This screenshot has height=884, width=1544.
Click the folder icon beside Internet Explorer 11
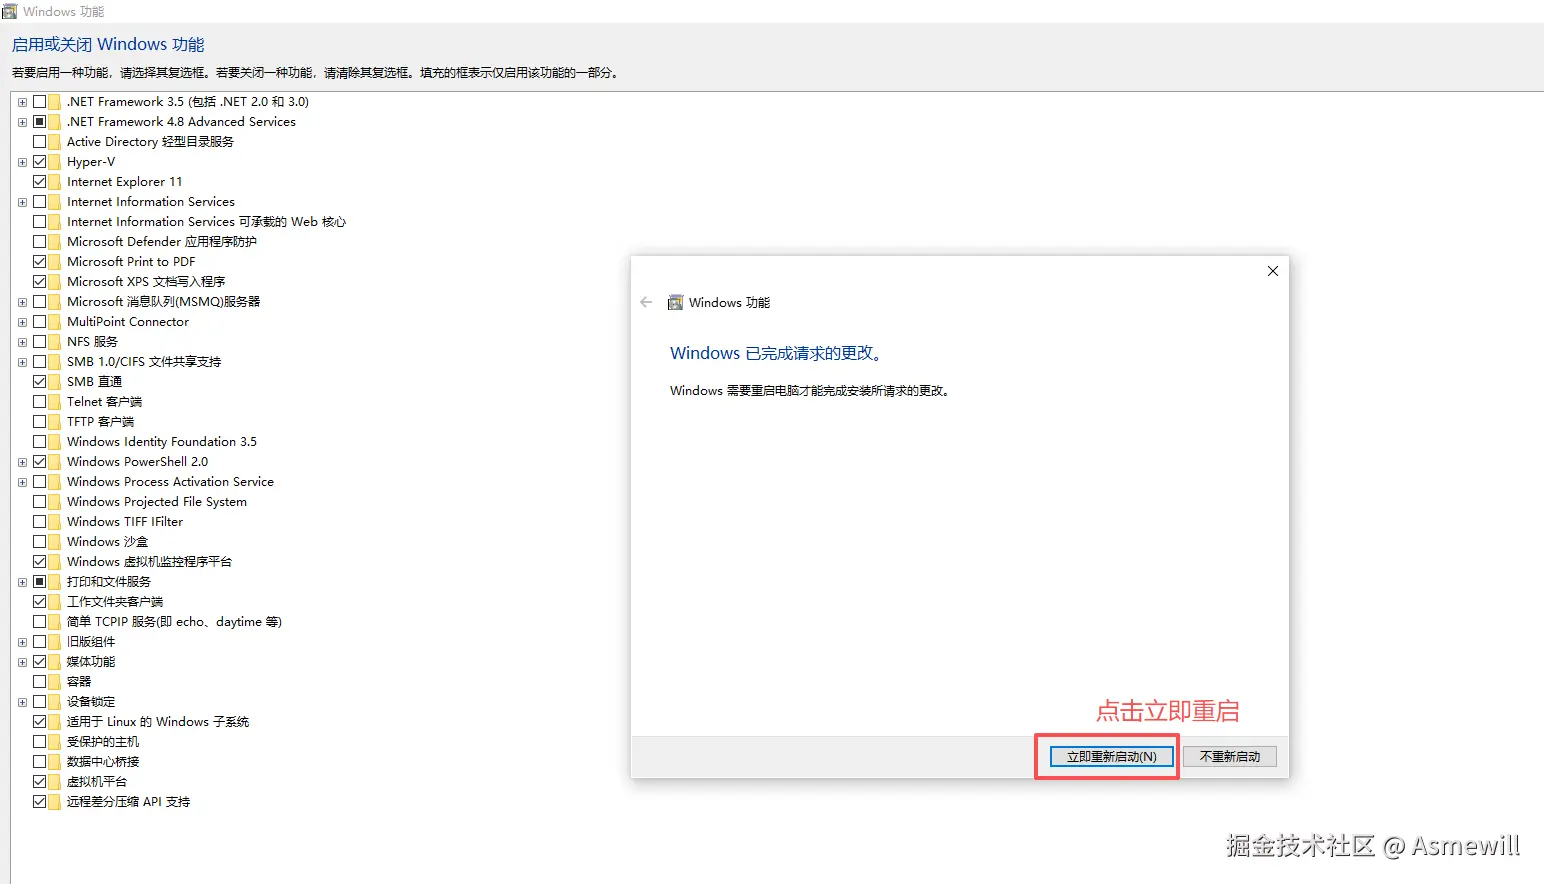pos(54,182)
